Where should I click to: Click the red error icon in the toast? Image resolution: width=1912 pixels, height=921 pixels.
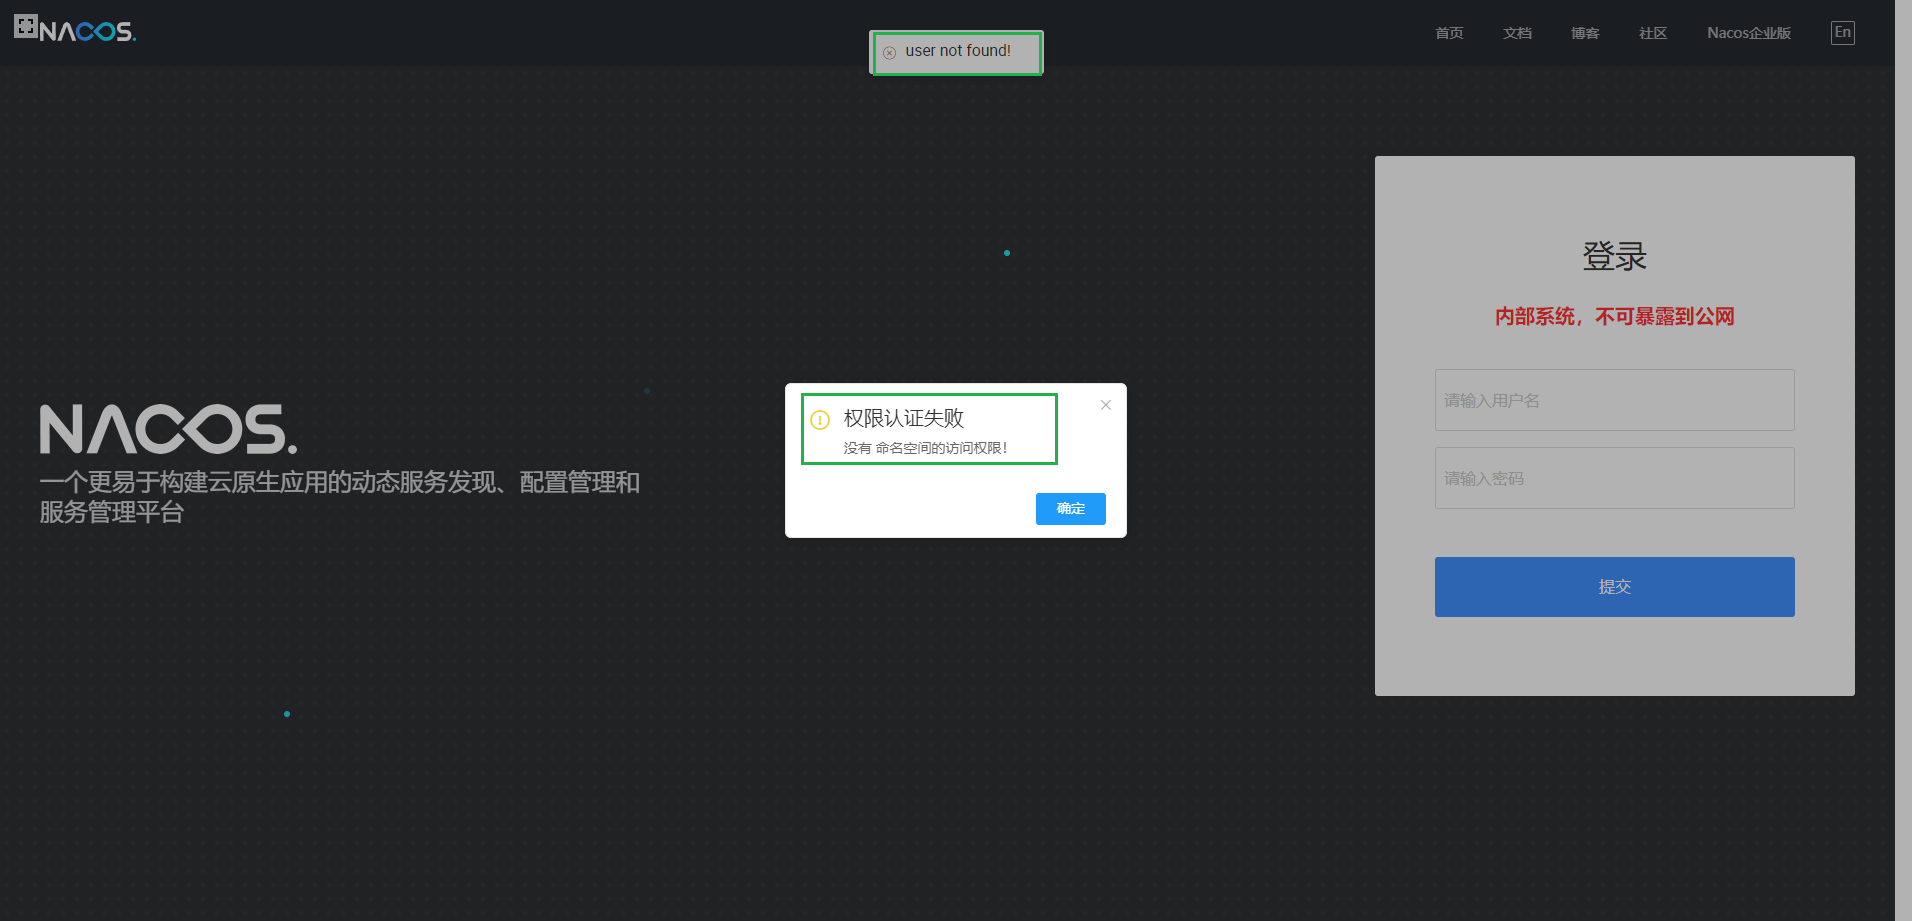coord(889,53)
